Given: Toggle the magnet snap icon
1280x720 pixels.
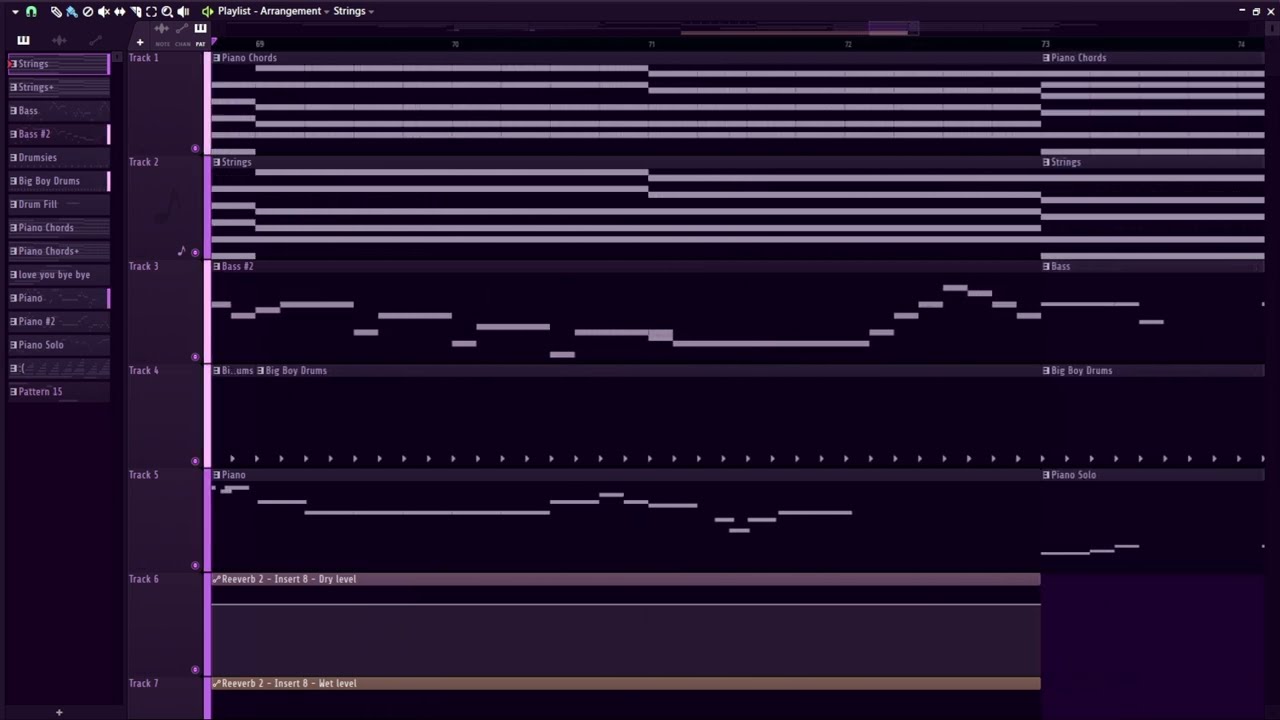Looking at the screenshot, I should pos(31,11).
